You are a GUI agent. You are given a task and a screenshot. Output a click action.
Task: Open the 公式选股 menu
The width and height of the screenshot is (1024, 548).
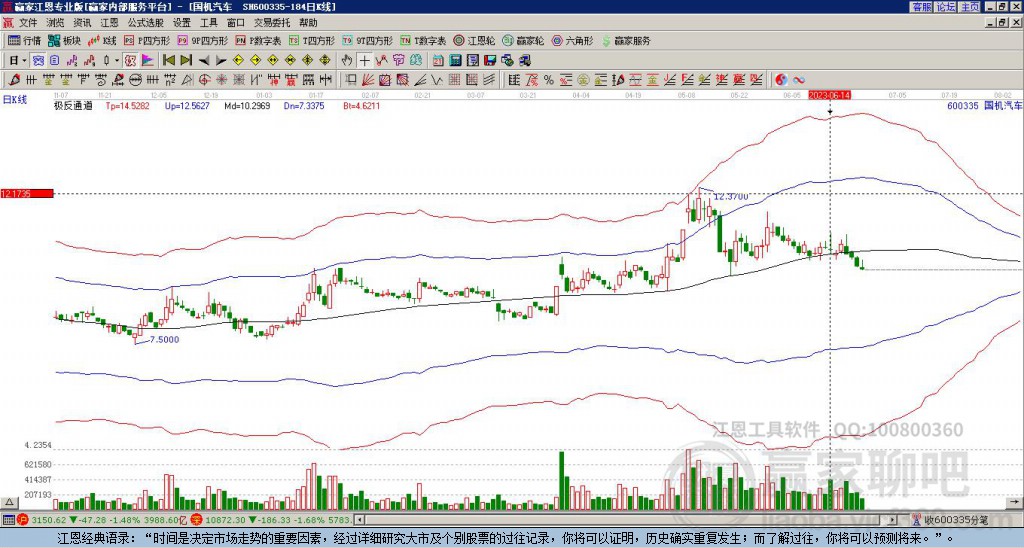(146, 23)
